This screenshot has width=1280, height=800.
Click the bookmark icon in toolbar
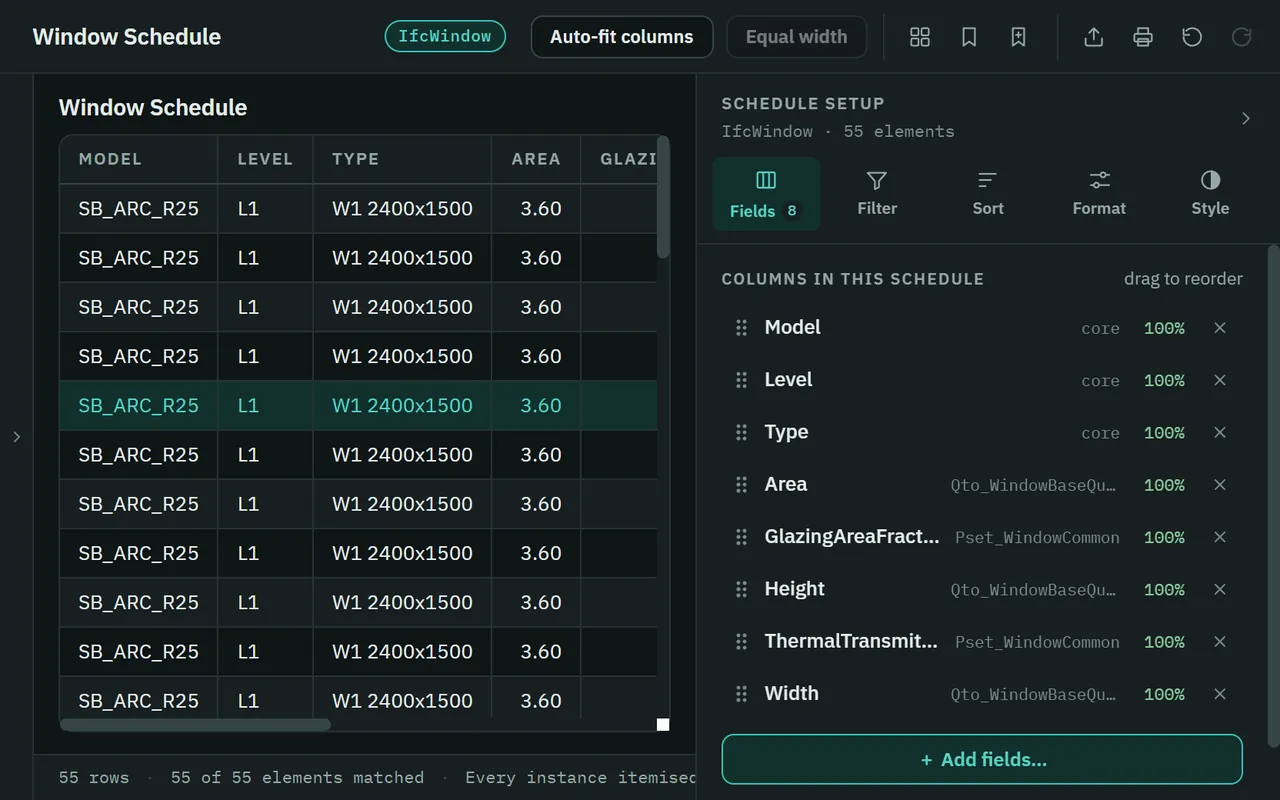coord(969,37)
